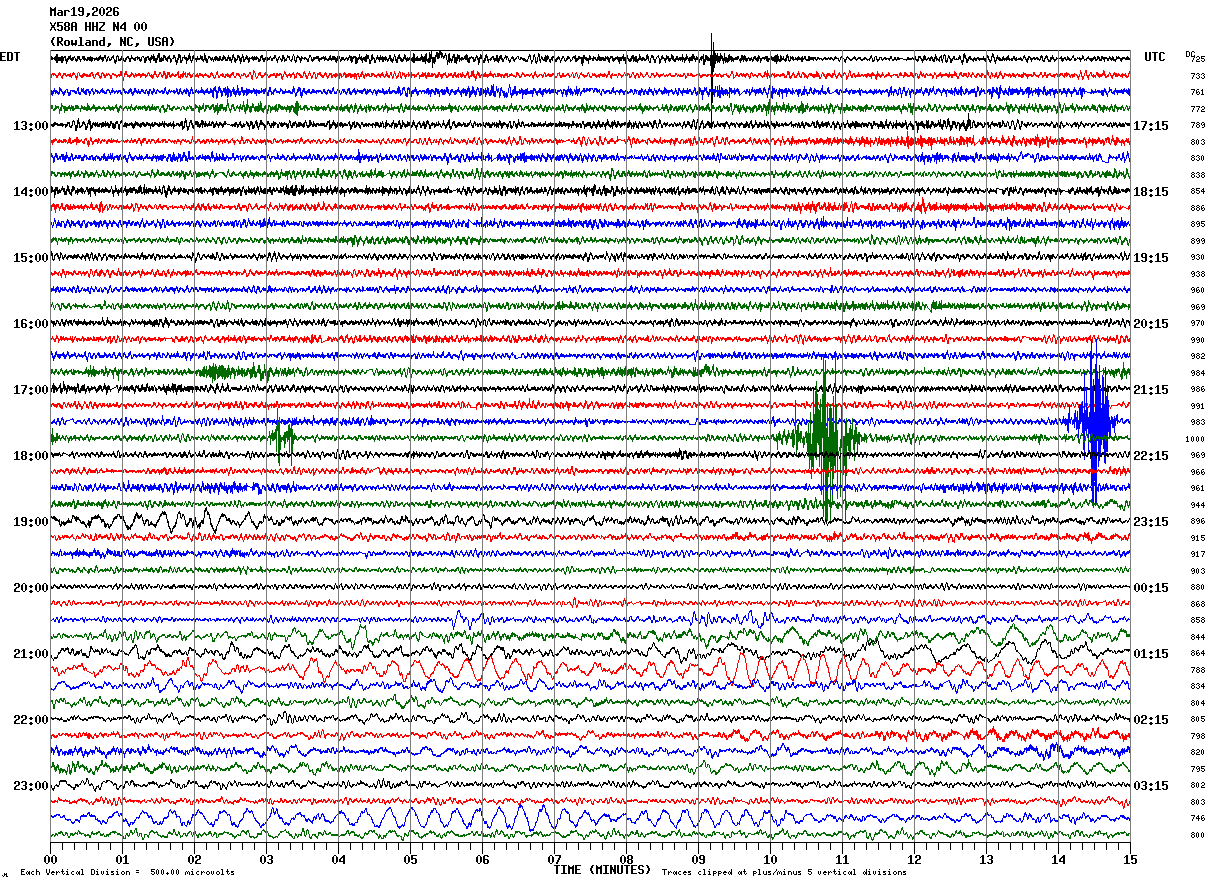Click the DC value 899
This screenshot has height=886, width=1210.
click(1198, 241)
